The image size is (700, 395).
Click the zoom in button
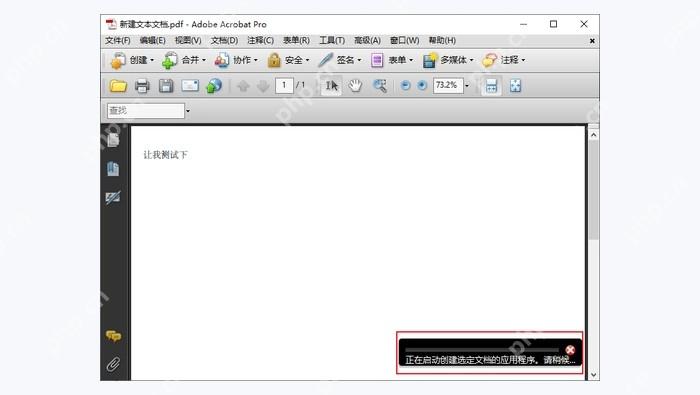422,85
